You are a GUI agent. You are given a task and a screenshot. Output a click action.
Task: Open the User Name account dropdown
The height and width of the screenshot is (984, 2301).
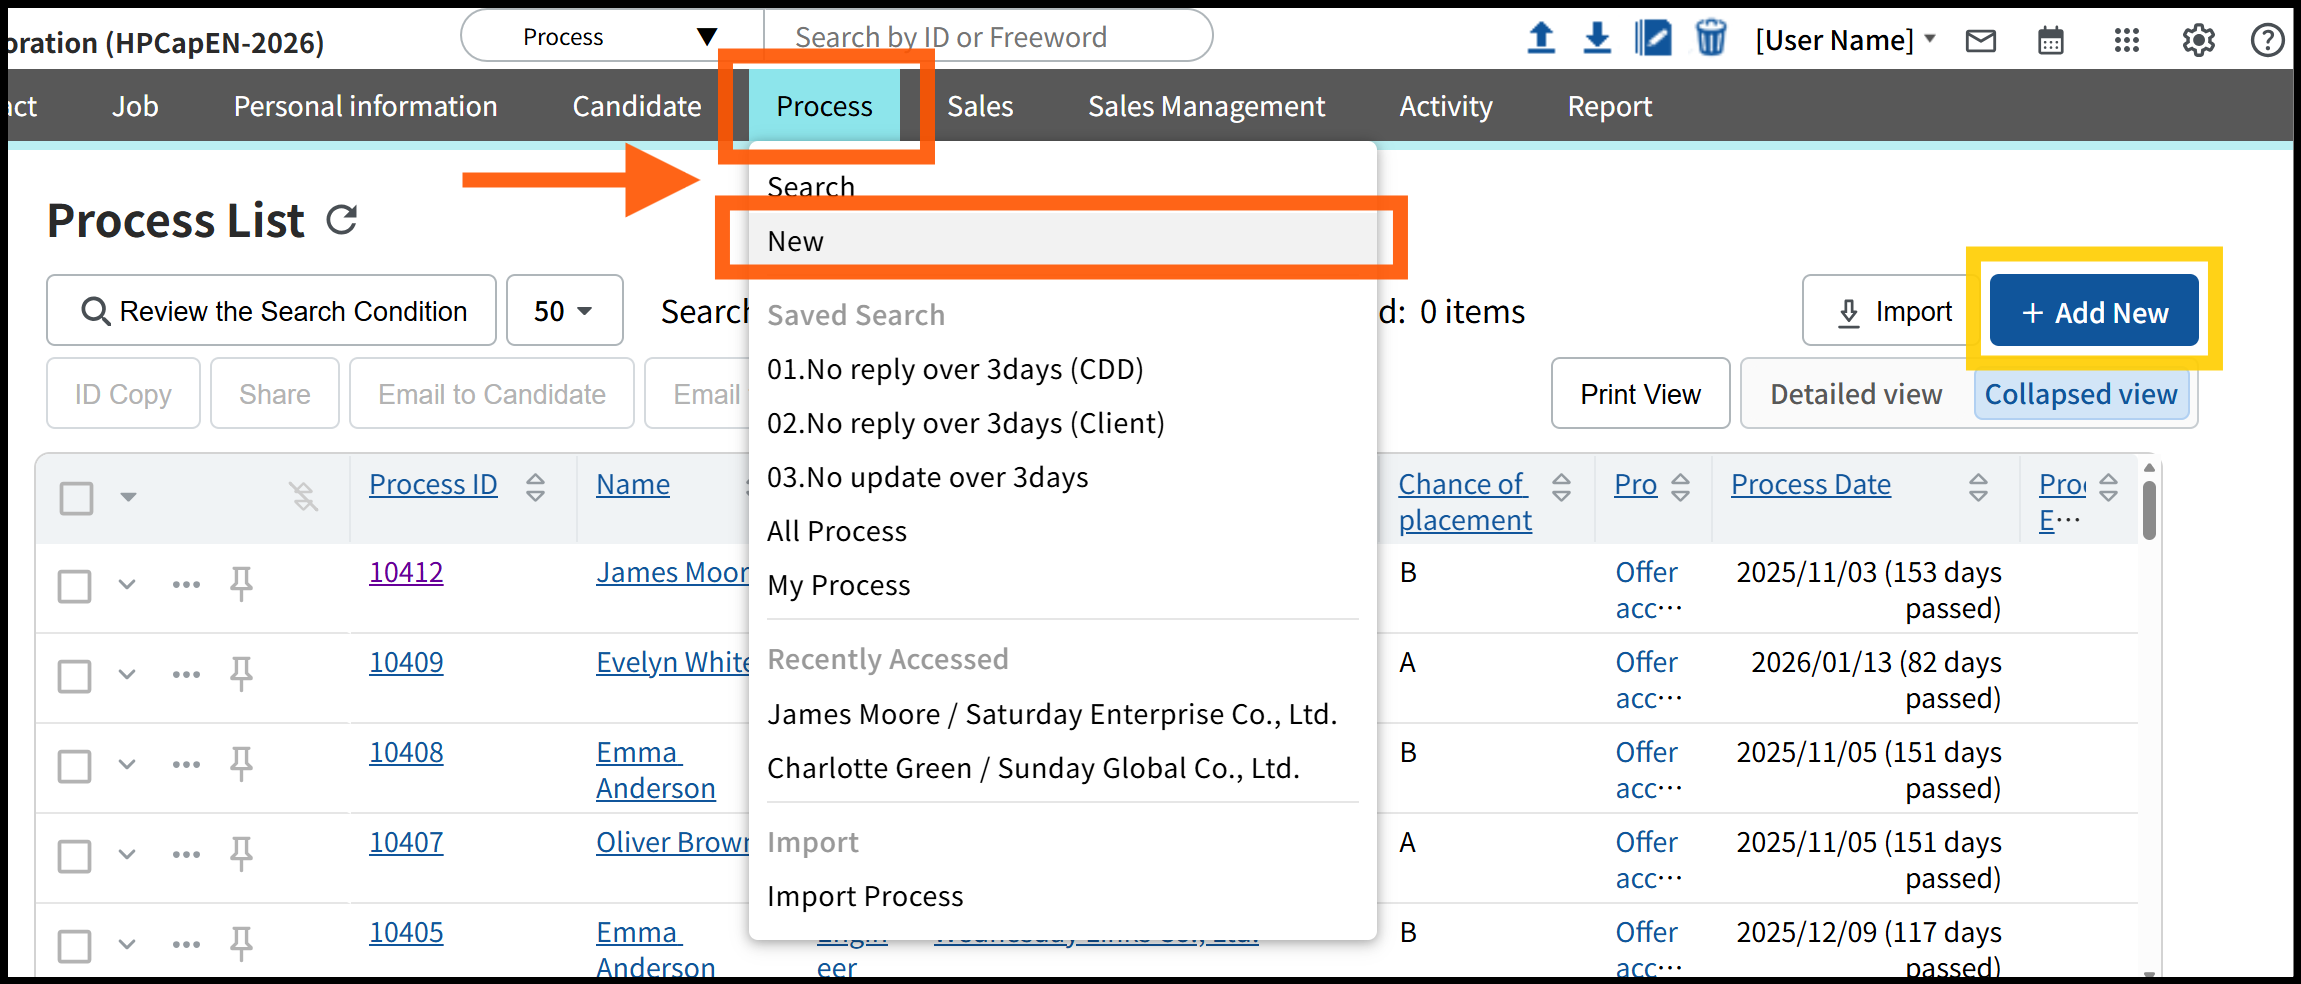(1845, 40)
